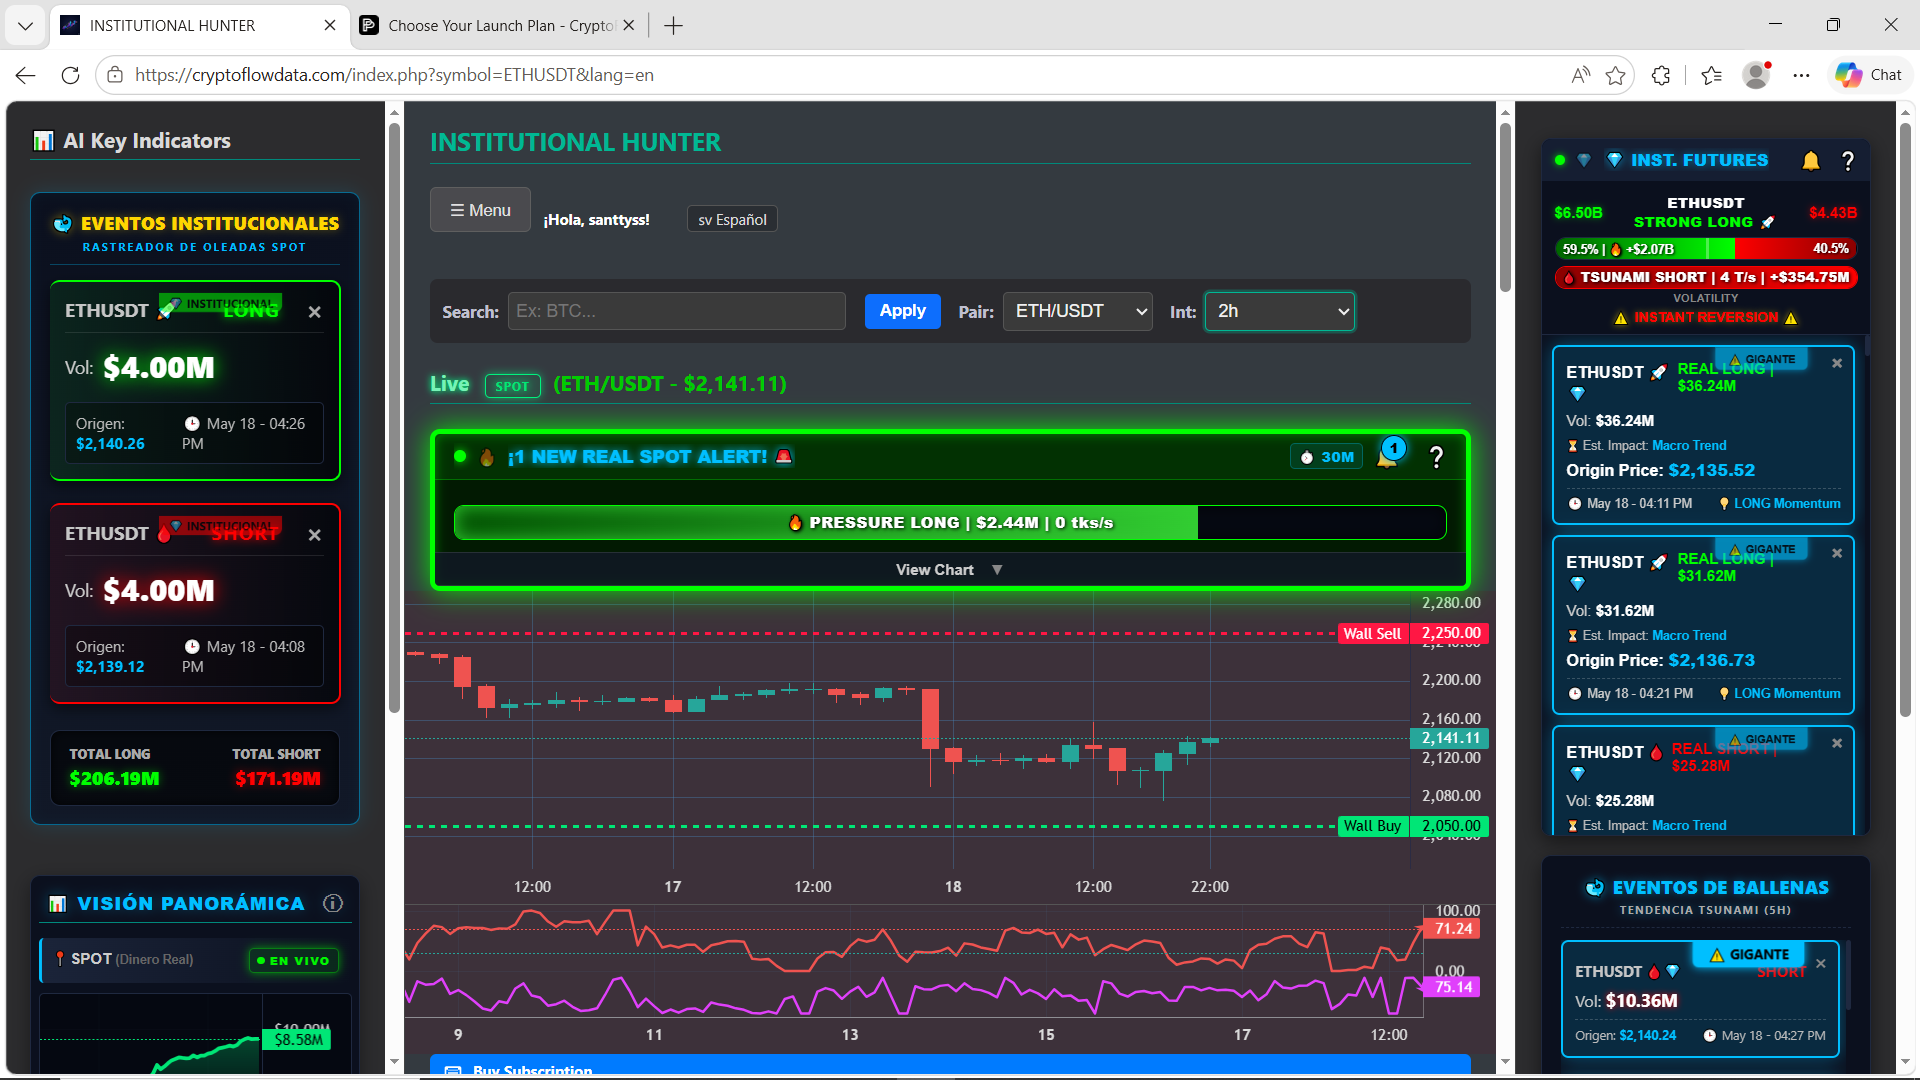Open the browser profile avatar
Image resolution: width=1920 pixels, height=1080 pixels.
[x=1756, y=75]
